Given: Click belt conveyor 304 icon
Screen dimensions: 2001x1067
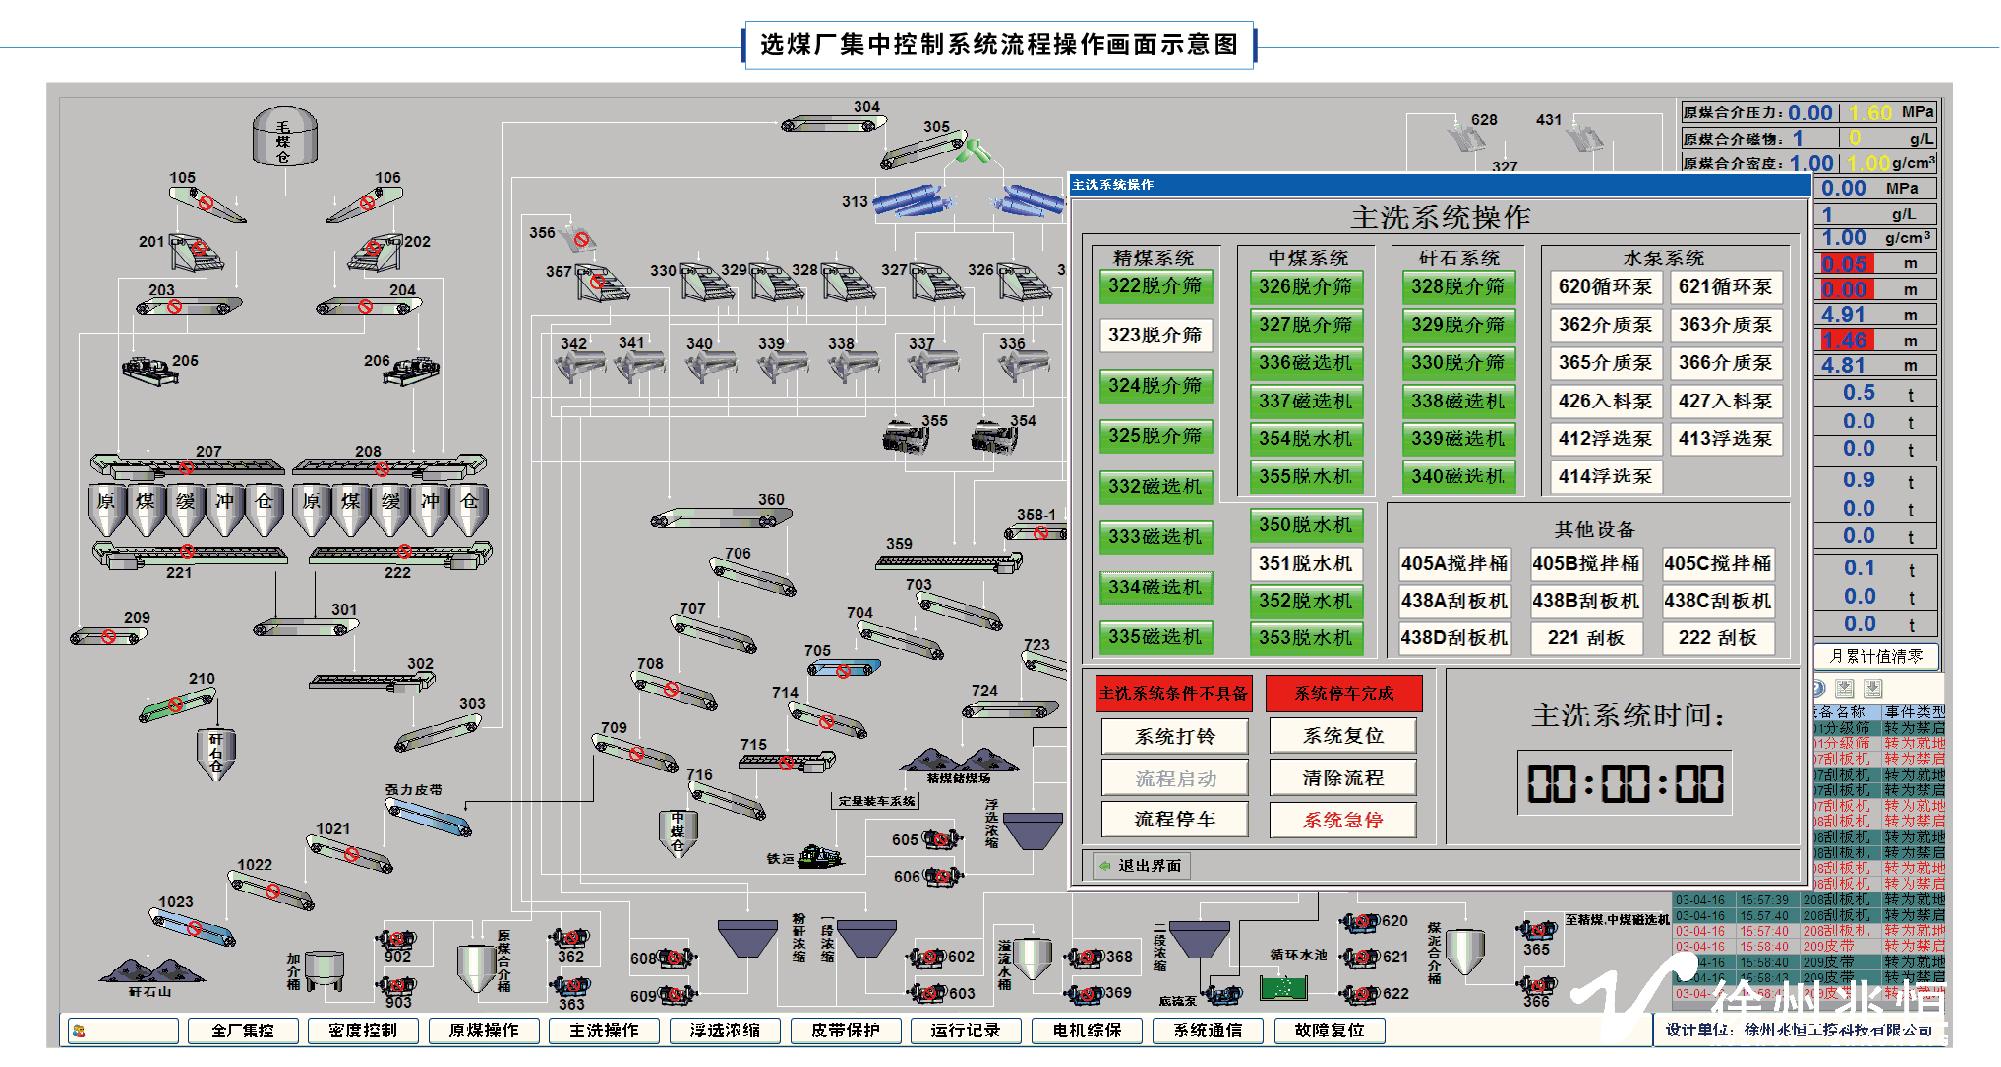Looking at the screenshot, I should [x=832, y=123].
